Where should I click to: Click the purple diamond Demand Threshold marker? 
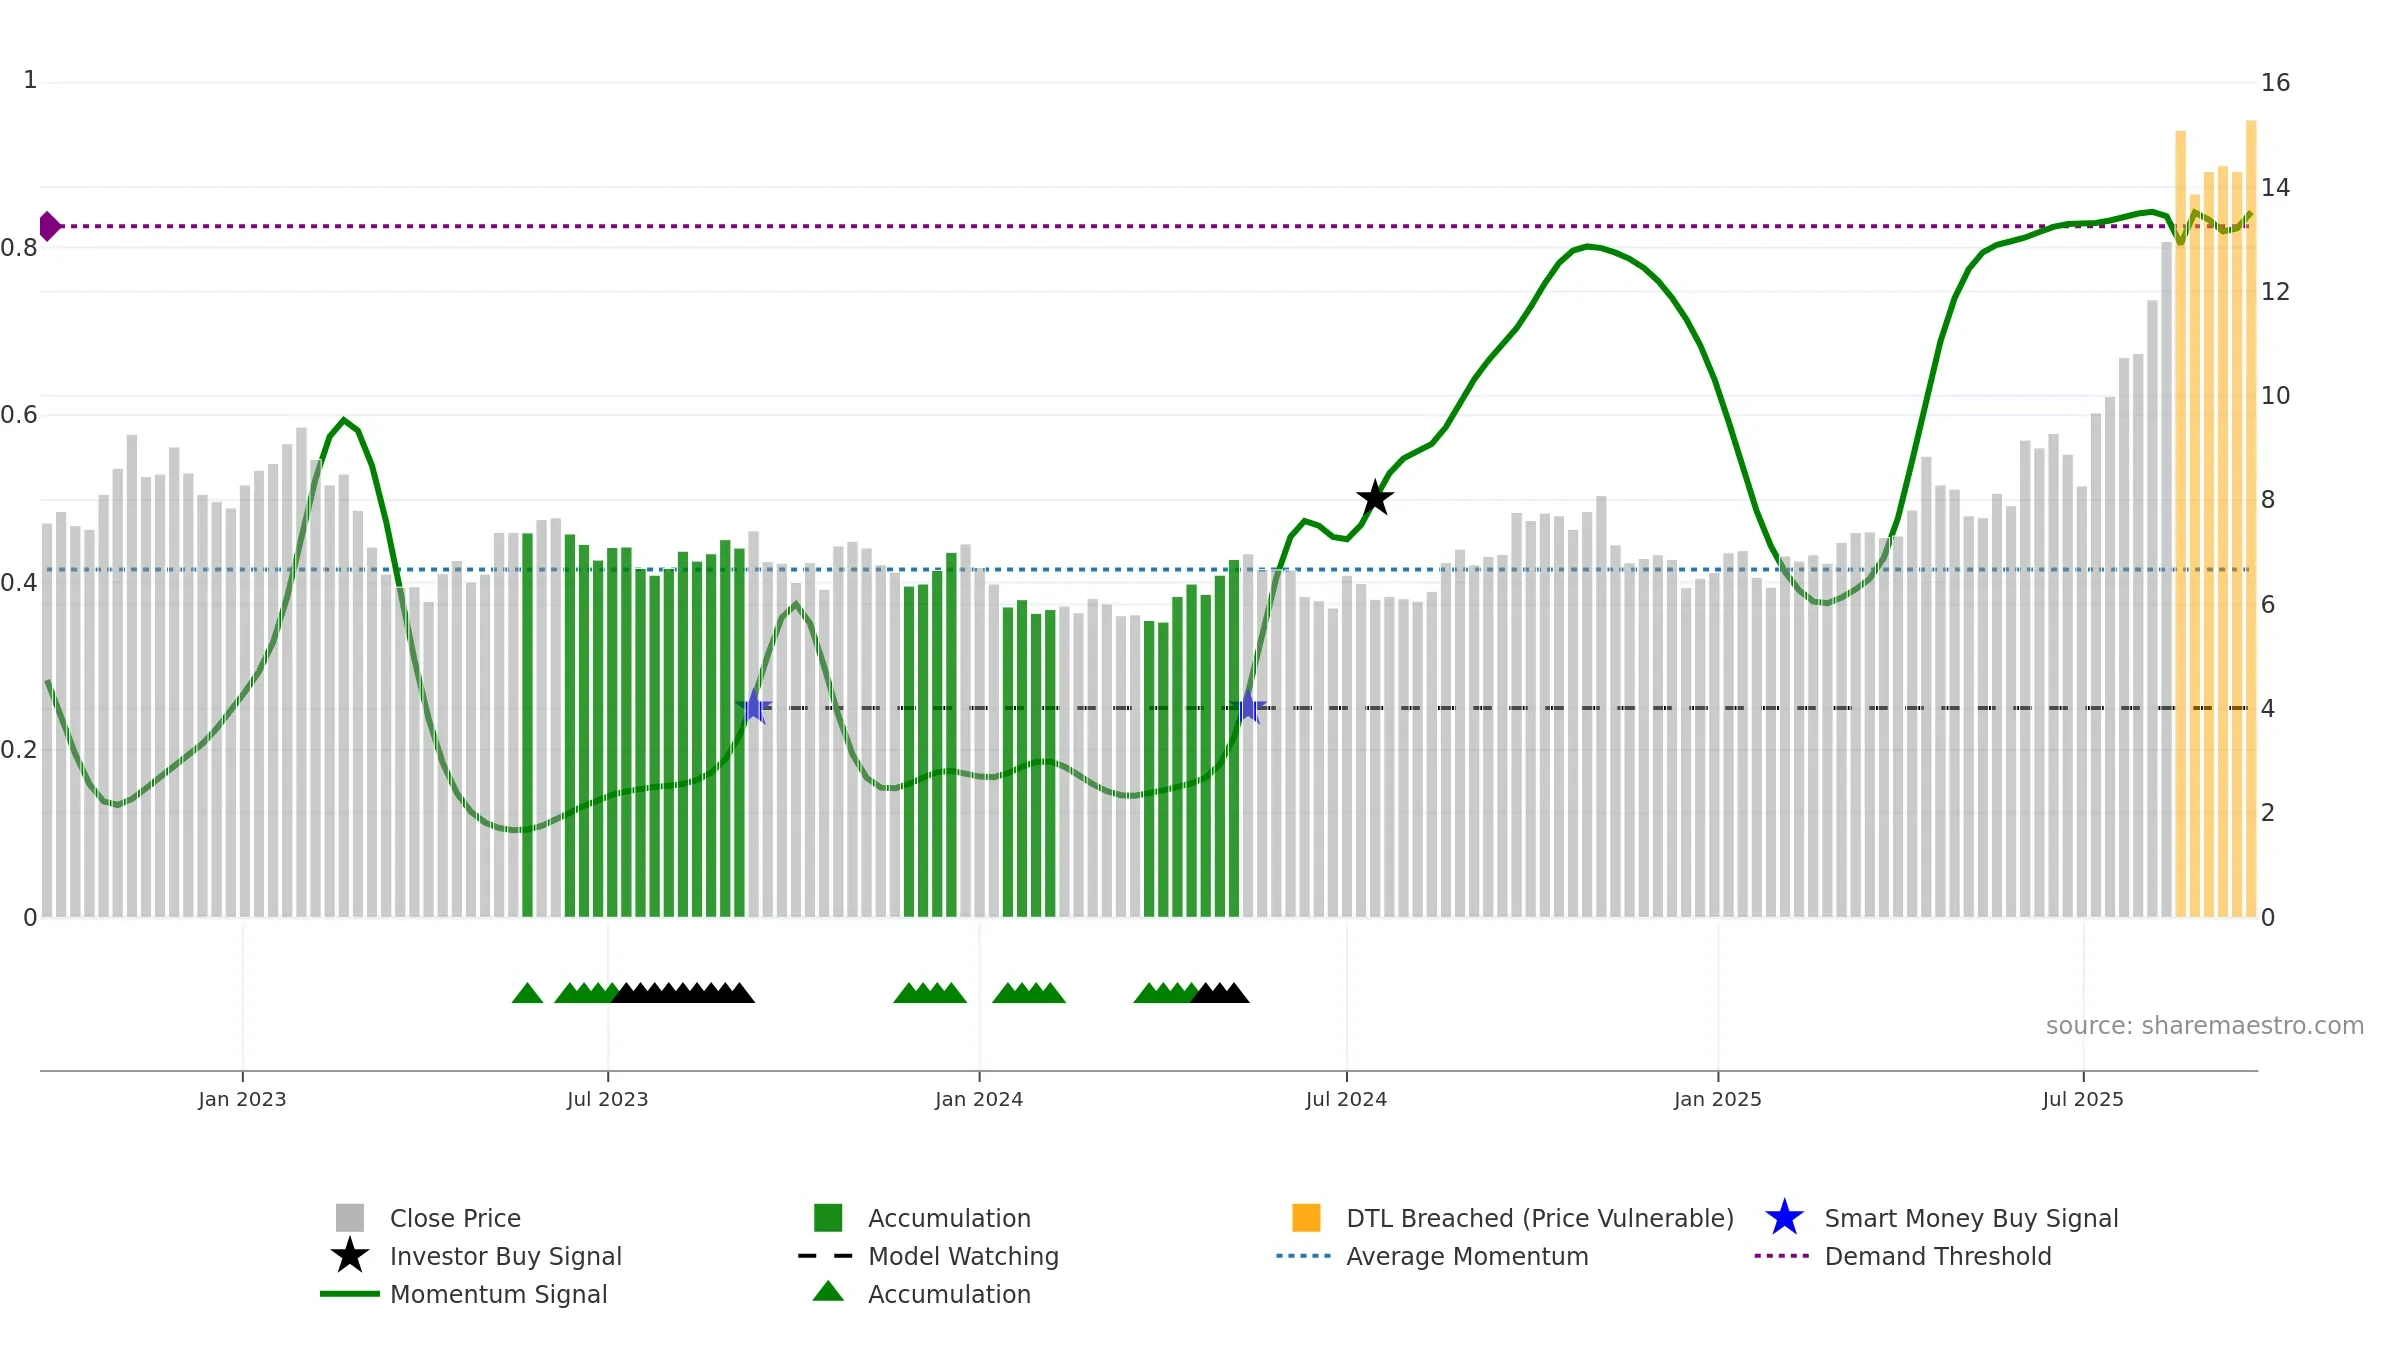[x=49, y=226]
